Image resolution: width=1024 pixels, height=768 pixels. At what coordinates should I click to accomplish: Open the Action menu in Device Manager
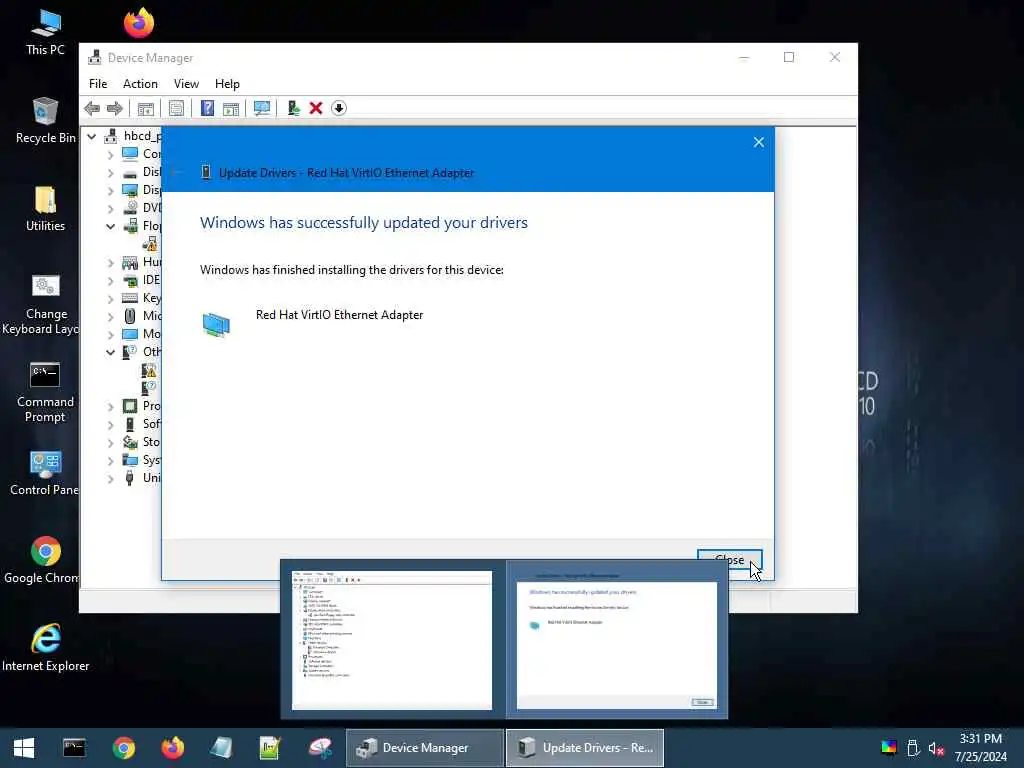[x=140, y=84]
